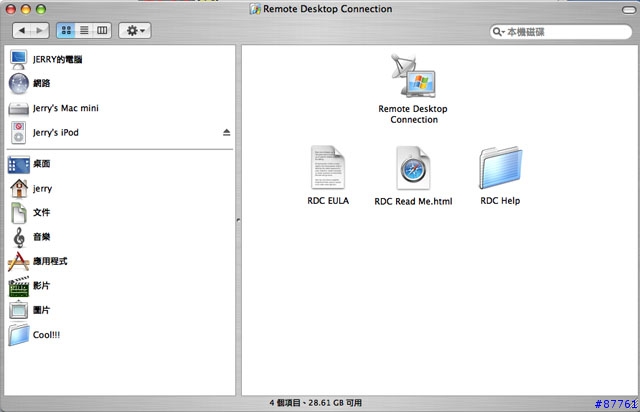
Task: Eject Jerry's iPod
Action: 227,132
